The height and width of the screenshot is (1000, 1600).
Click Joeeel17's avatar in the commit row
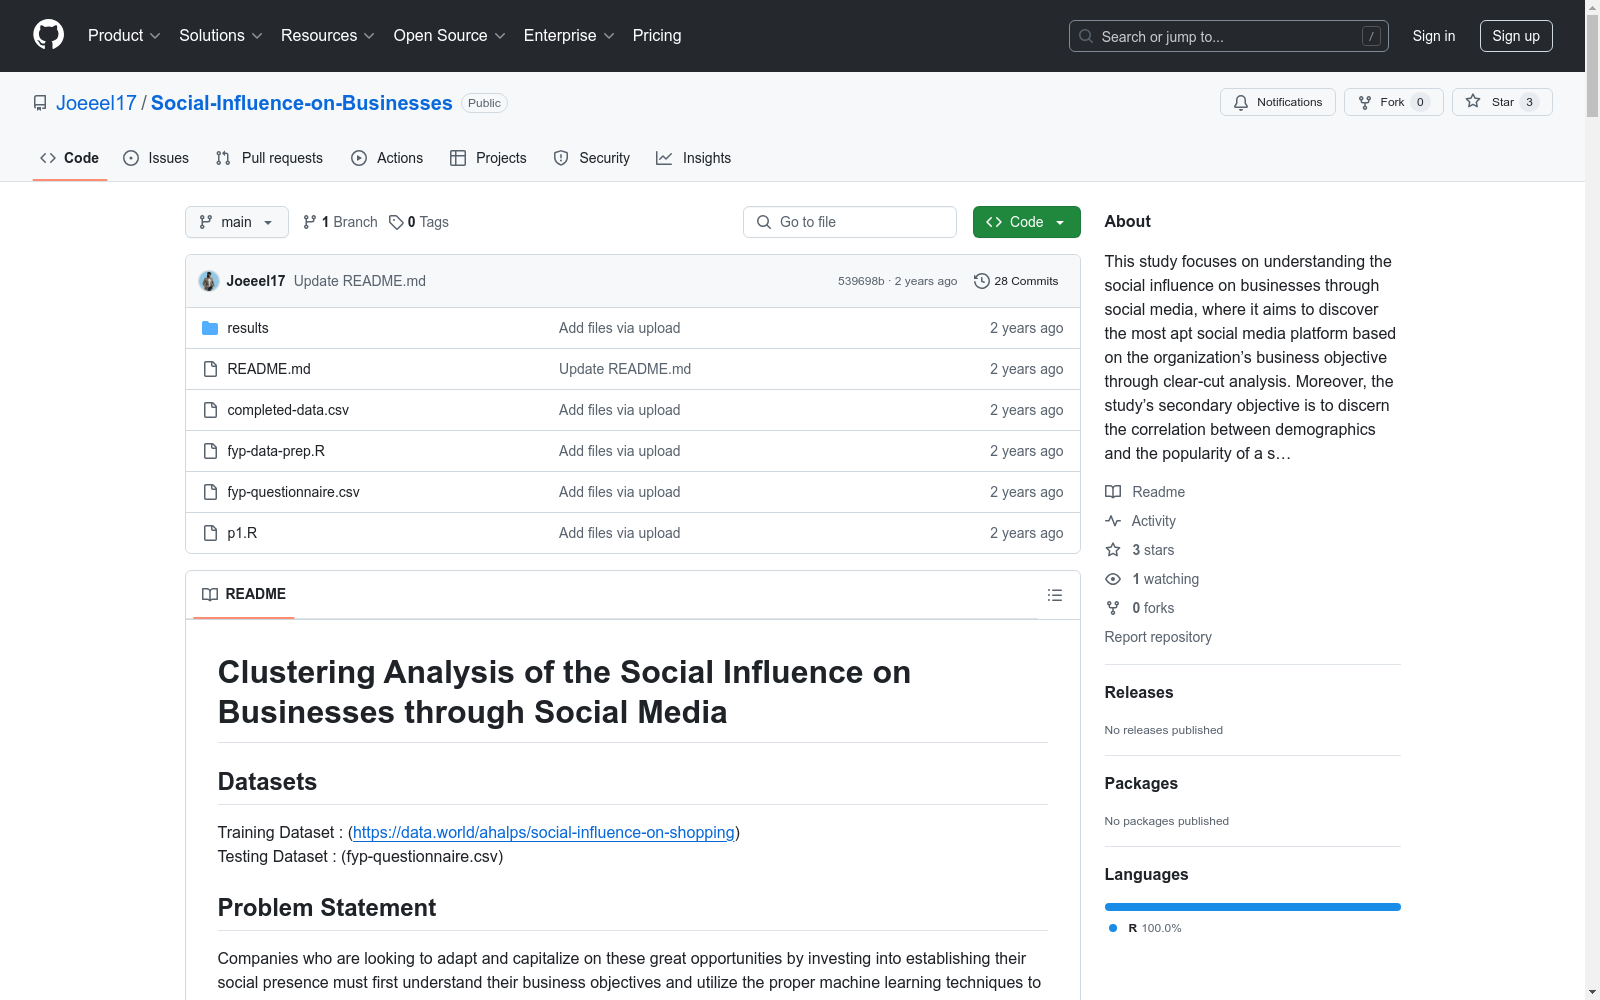click(209, 281)
